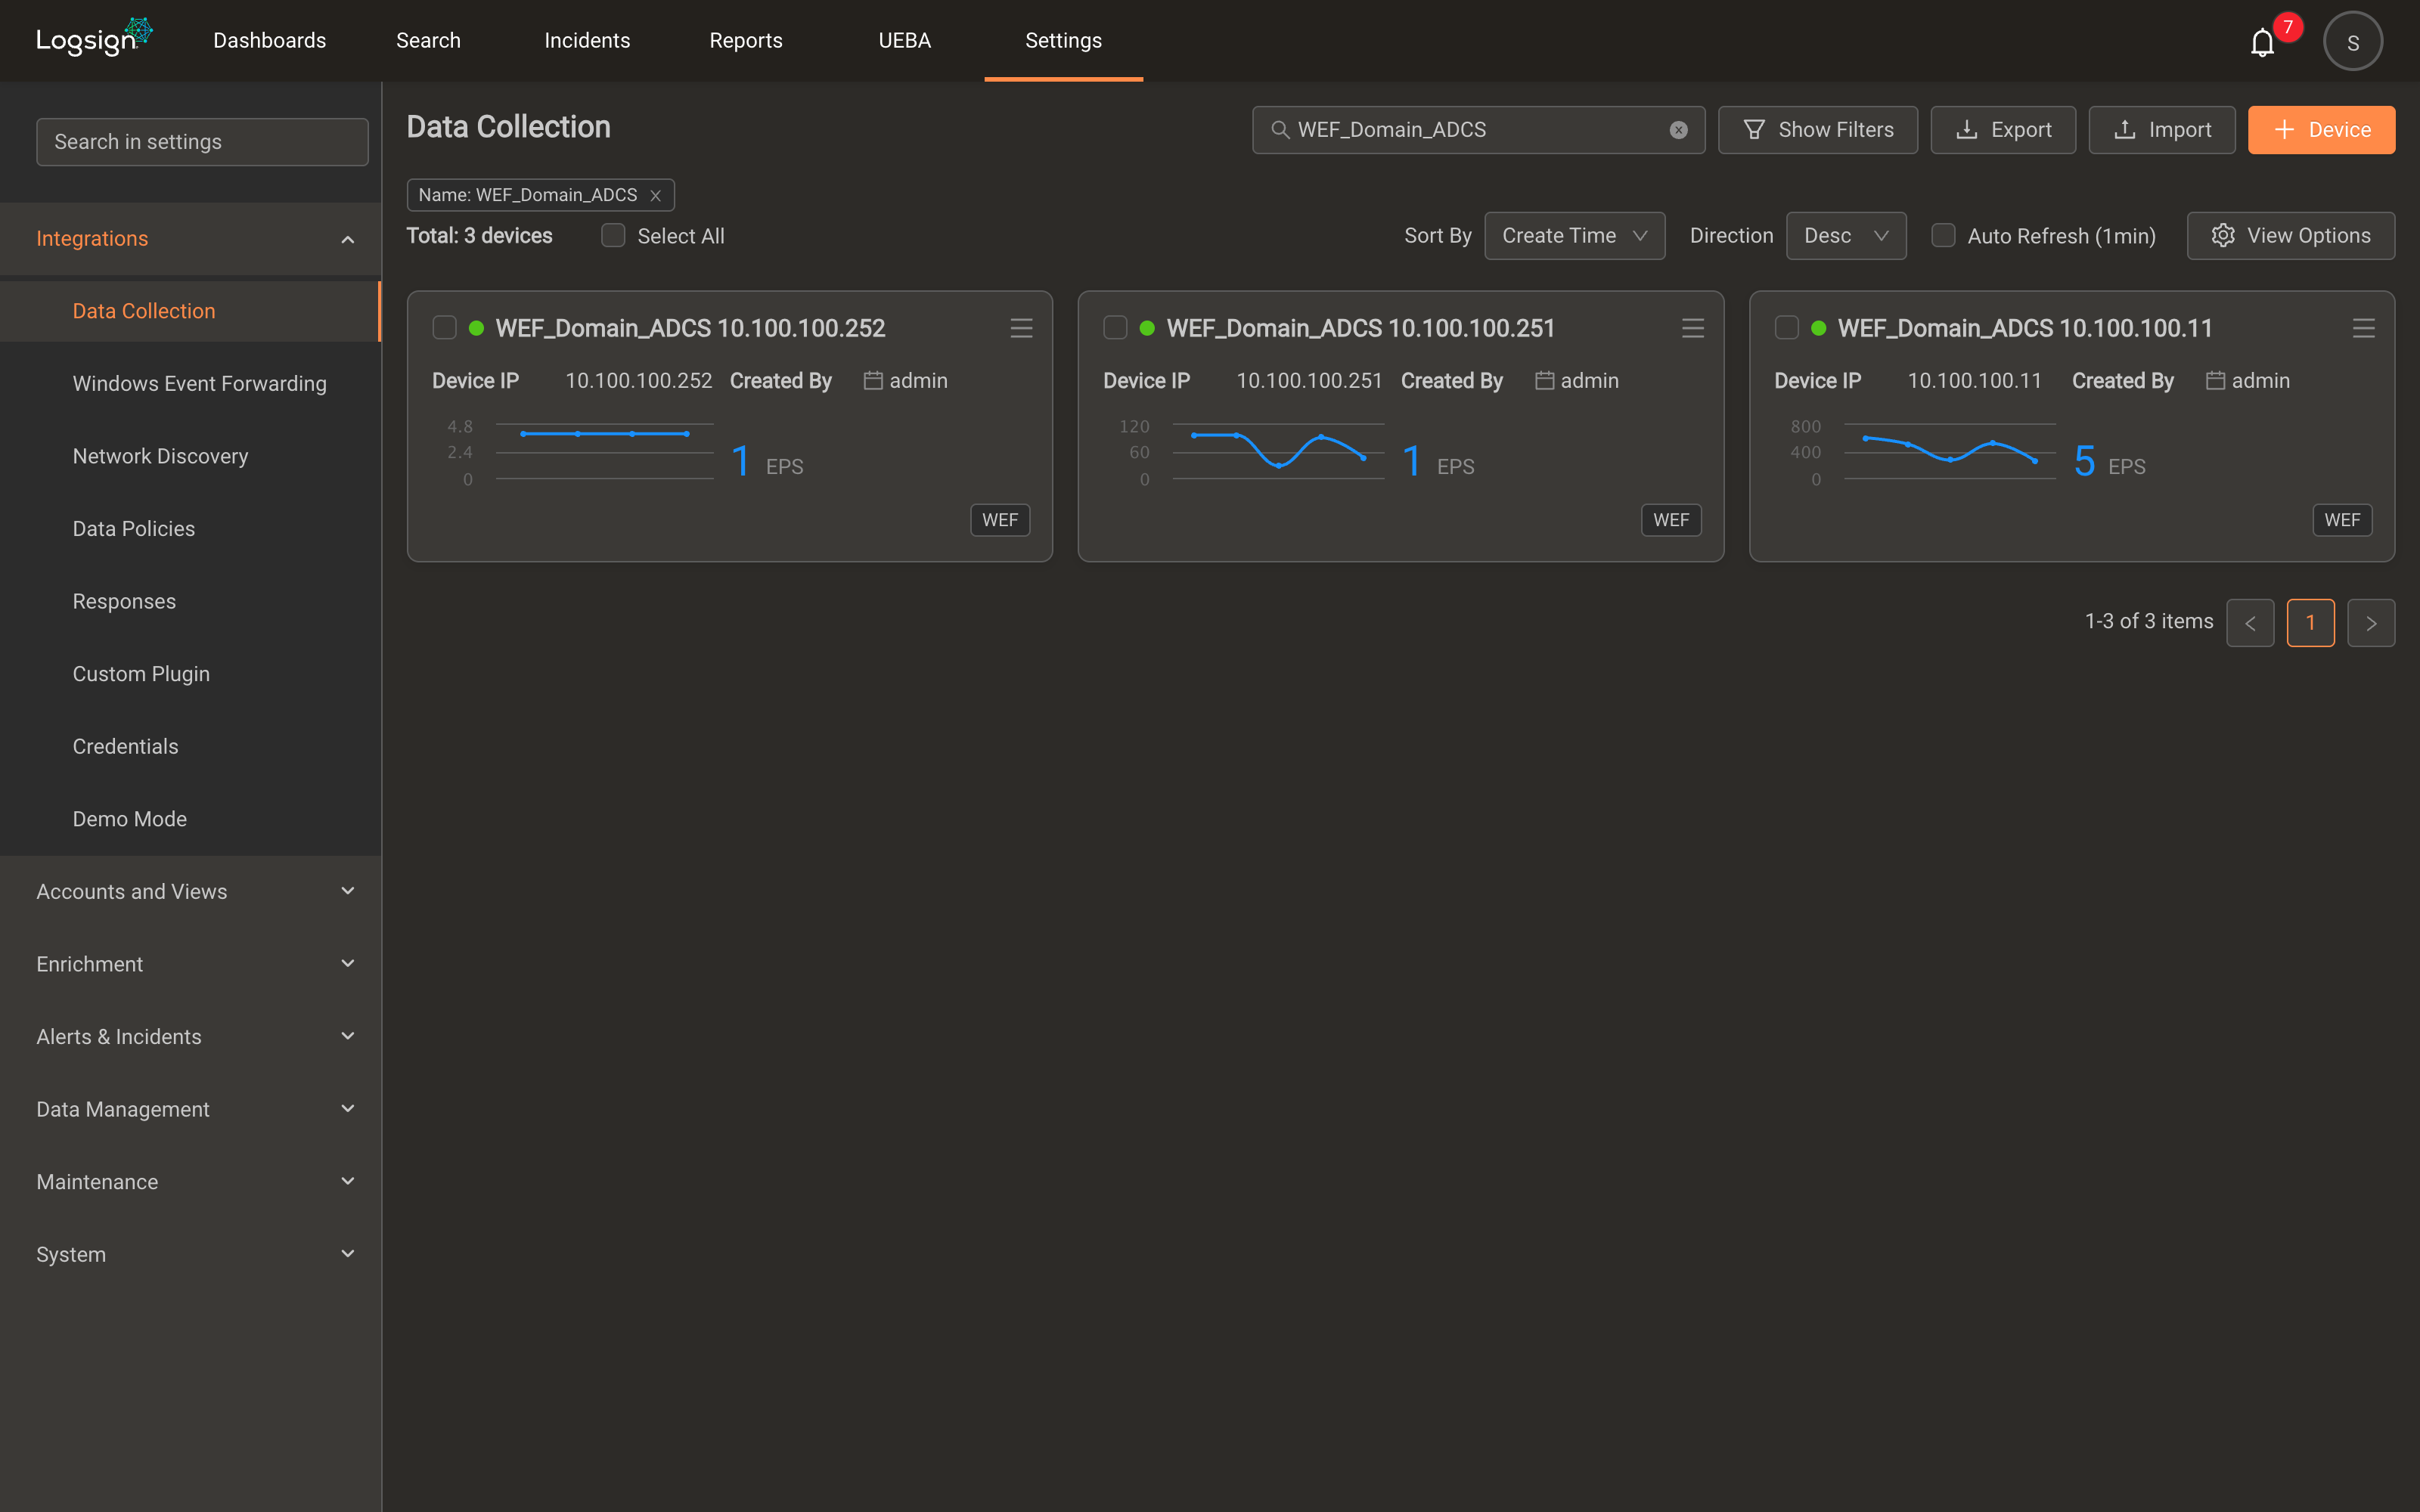The image size is (2420, 1512).
Task: Add a new Device
Action: click(2321, 130)
